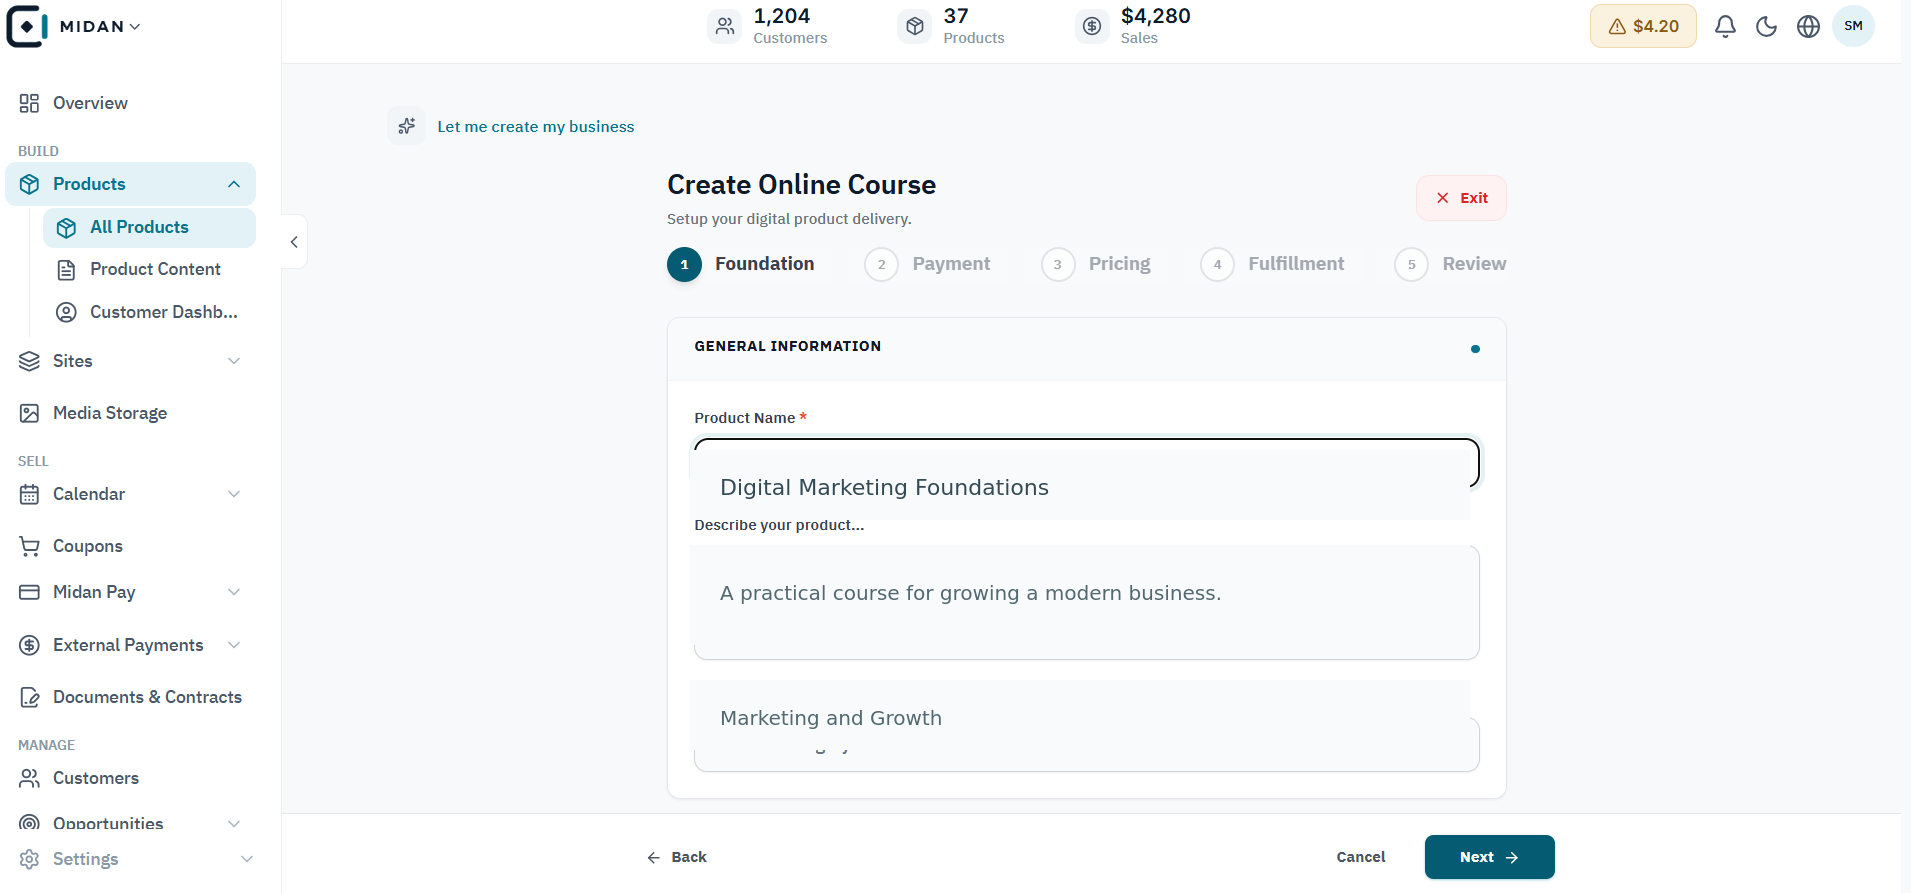Click the Settings gear icon
Image resolution: width=1911 pixels, height=893 pixels.
(x=30, y=859)
